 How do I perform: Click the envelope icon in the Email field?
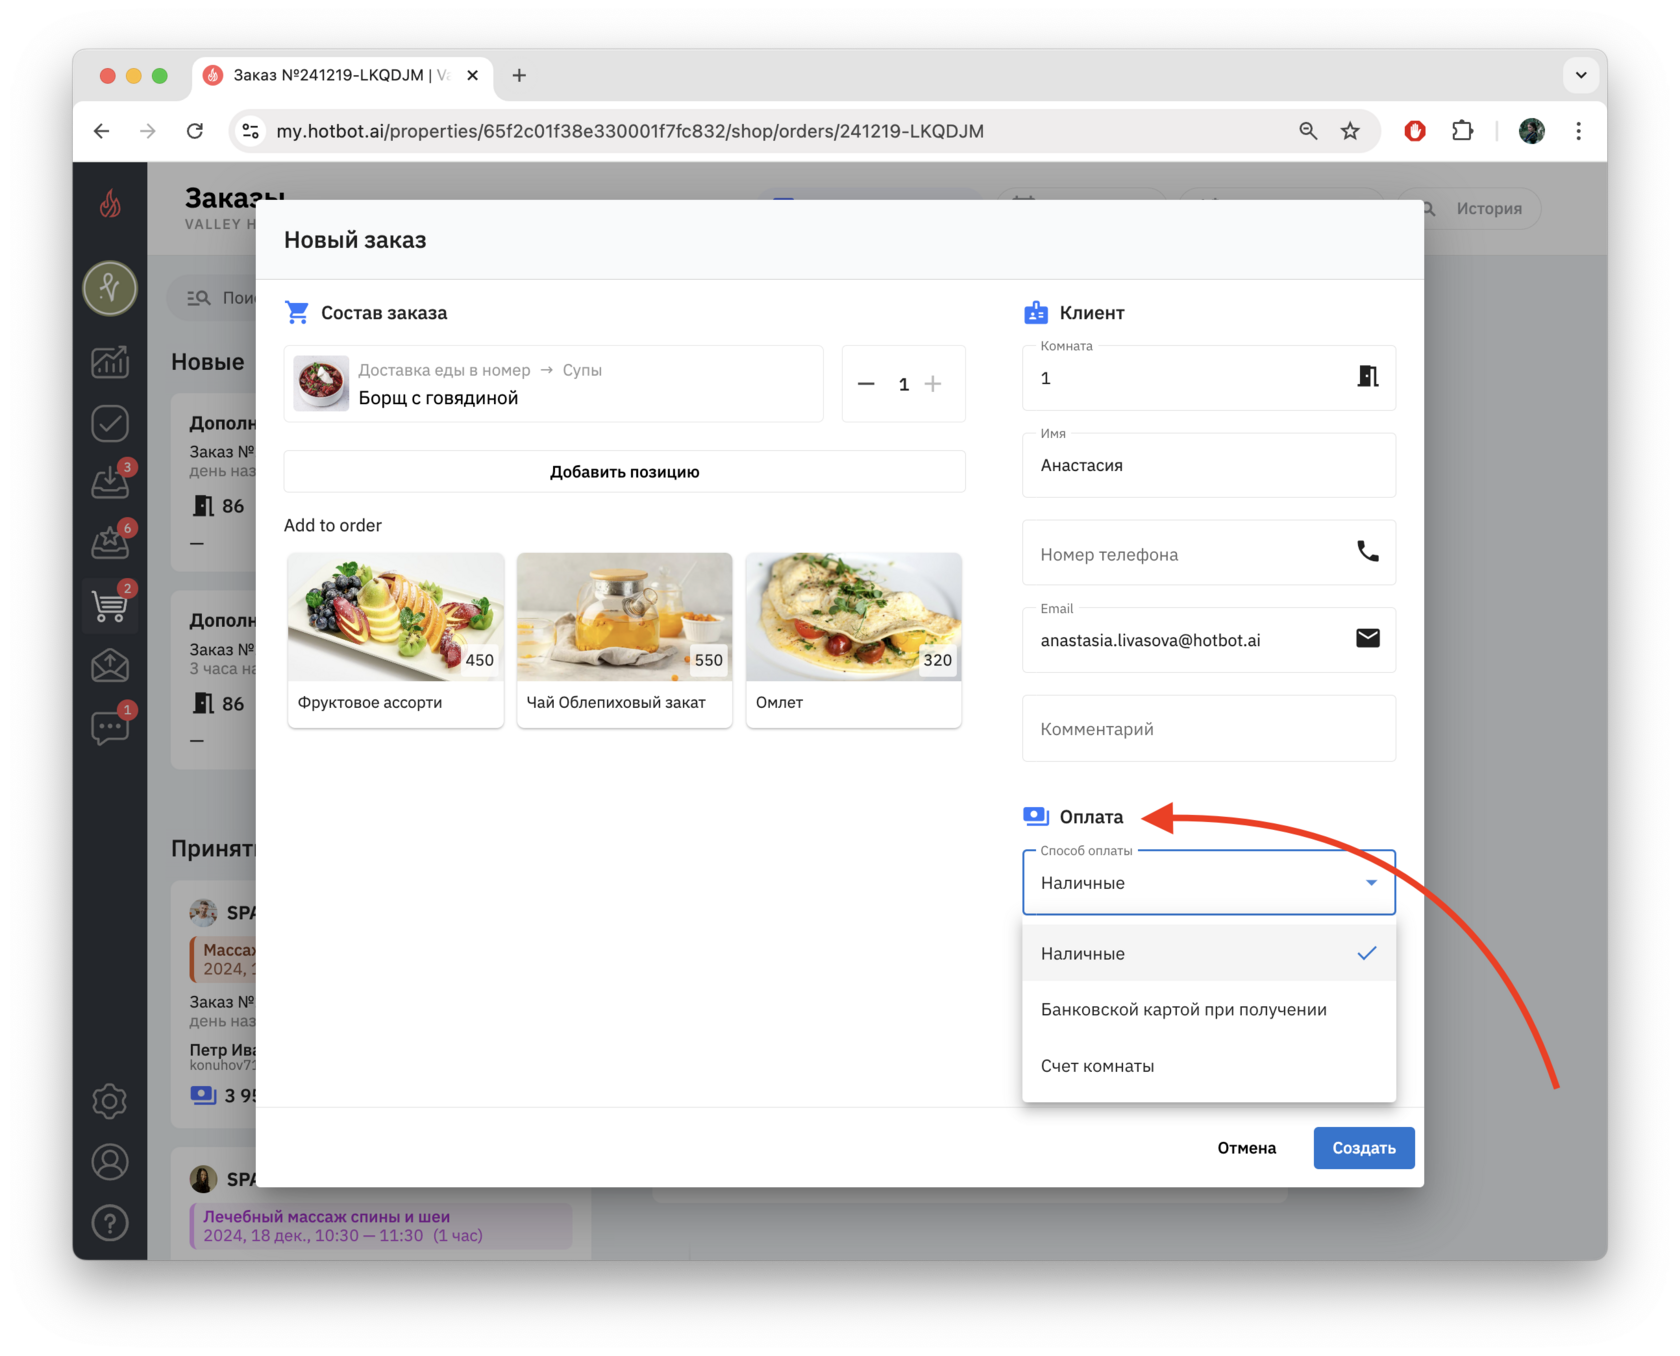tap(1368, 638)
